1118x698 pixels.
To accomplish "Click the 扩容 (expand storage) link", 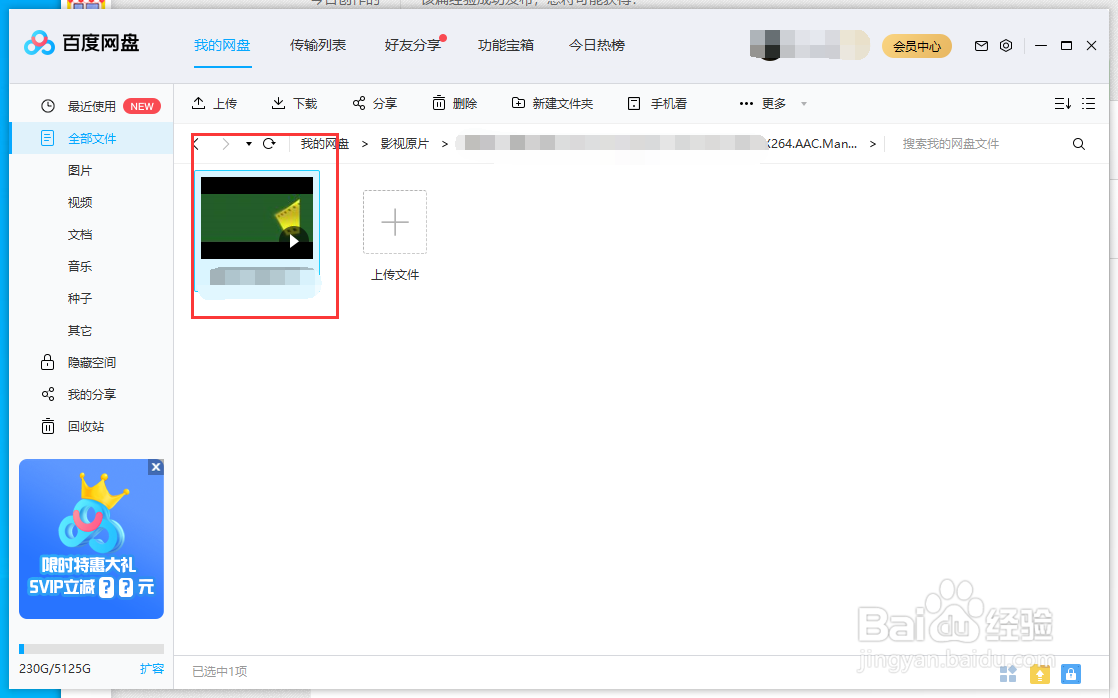I will [x=152, y=668].
